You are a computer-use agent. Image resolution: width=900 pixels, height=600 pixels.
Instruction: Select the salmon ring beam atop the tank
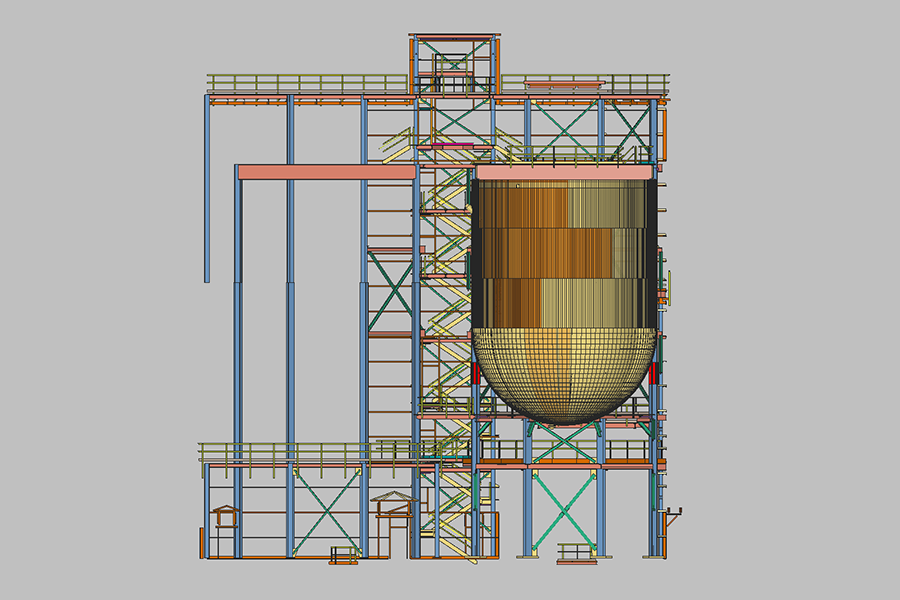click(565, 172)
